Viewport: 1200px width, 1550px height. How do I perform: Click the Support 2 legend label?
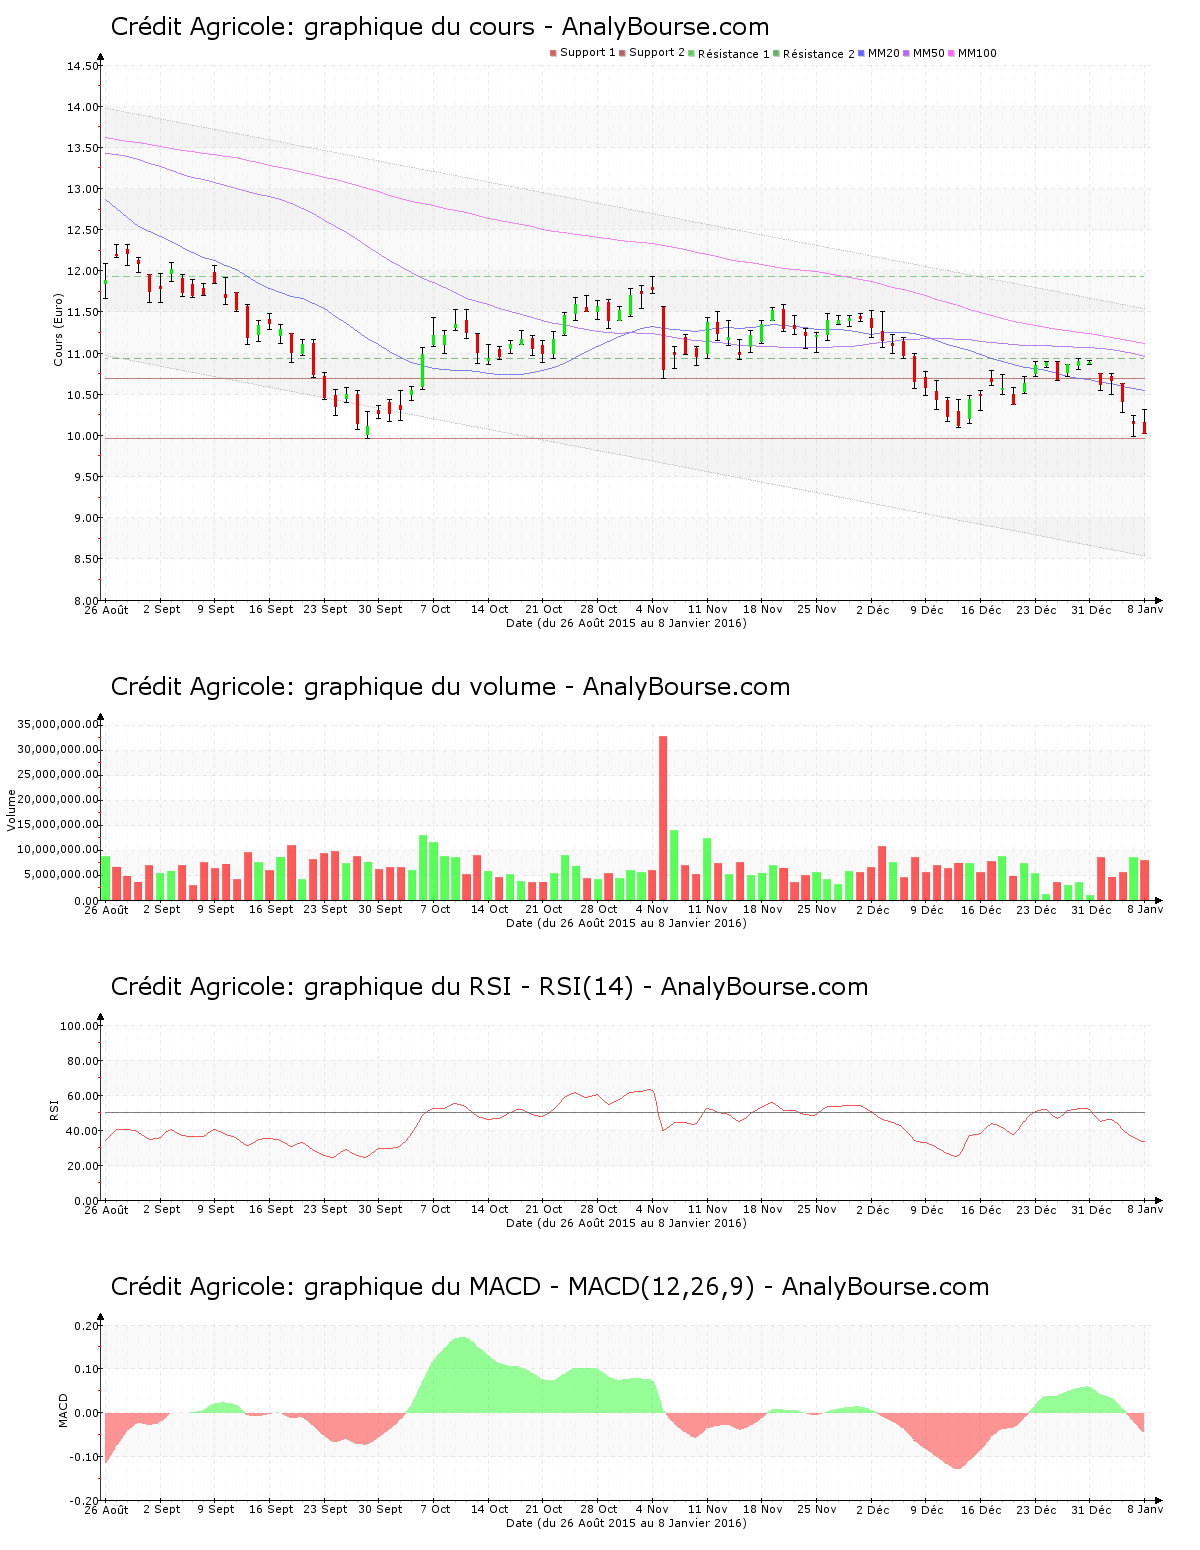(656, 53)
